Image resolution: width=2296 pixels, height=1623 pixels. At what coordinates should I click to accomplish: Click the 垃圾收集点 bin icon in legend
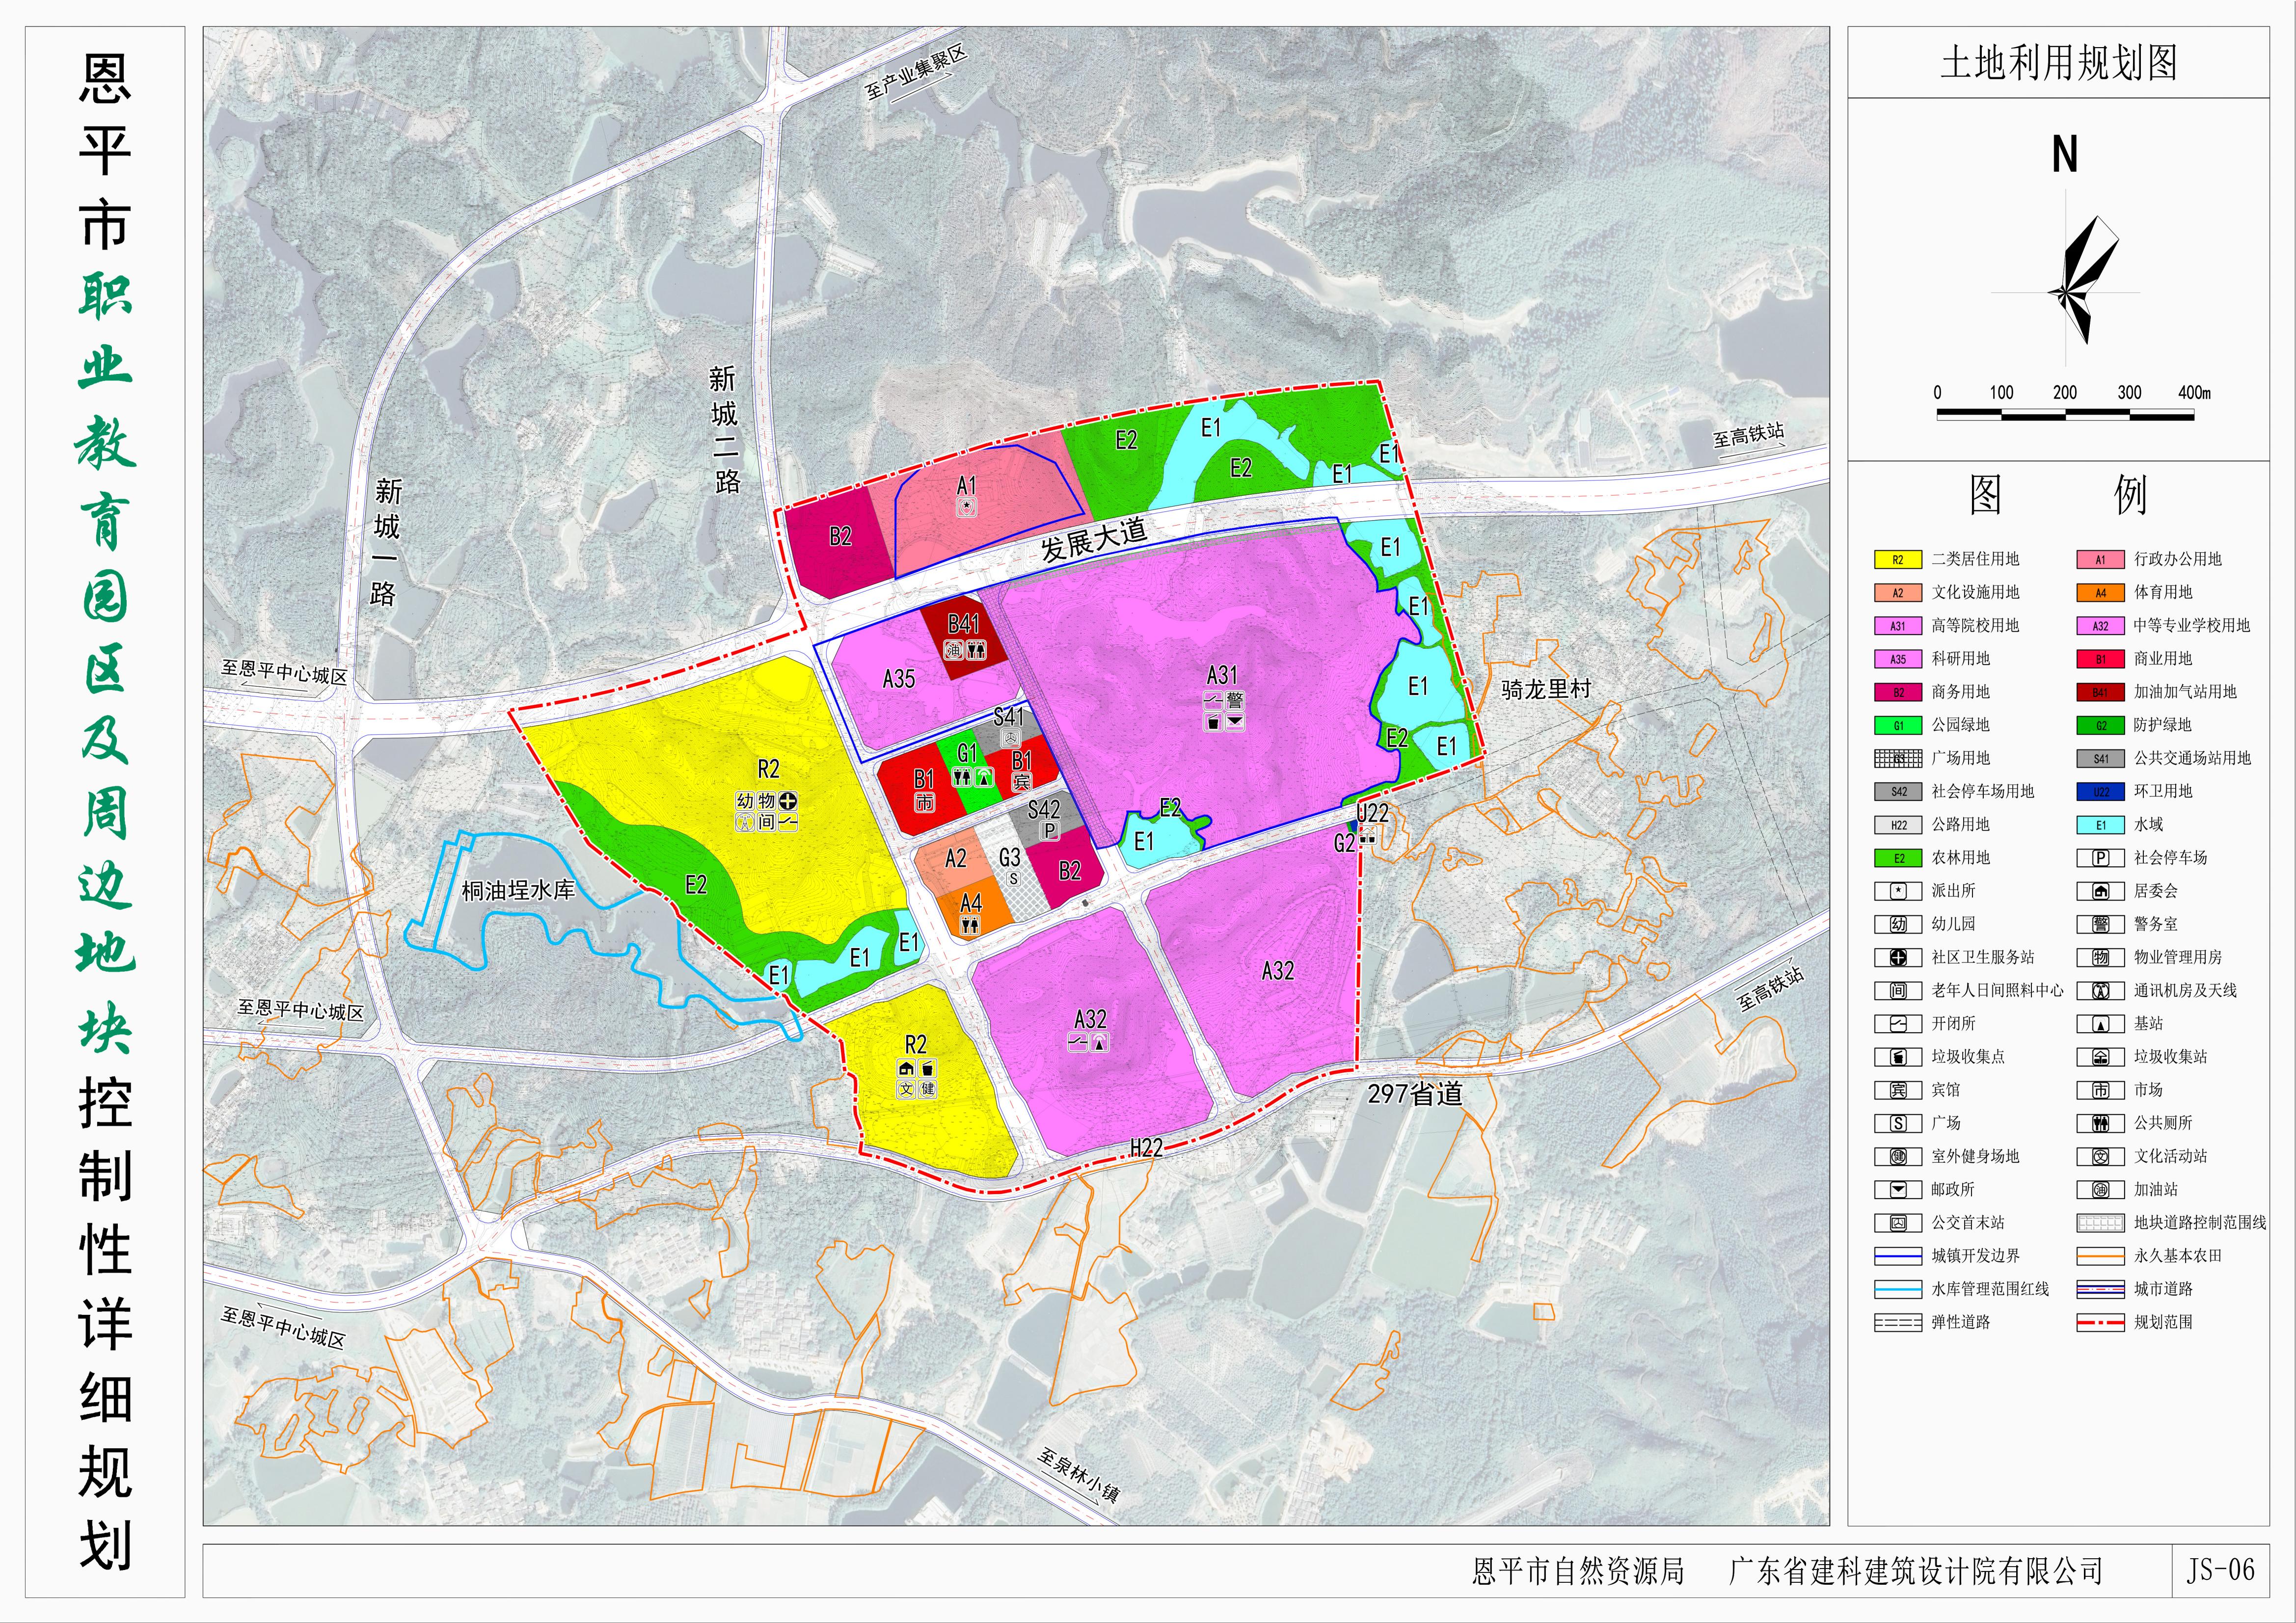click(1898, 1057)
